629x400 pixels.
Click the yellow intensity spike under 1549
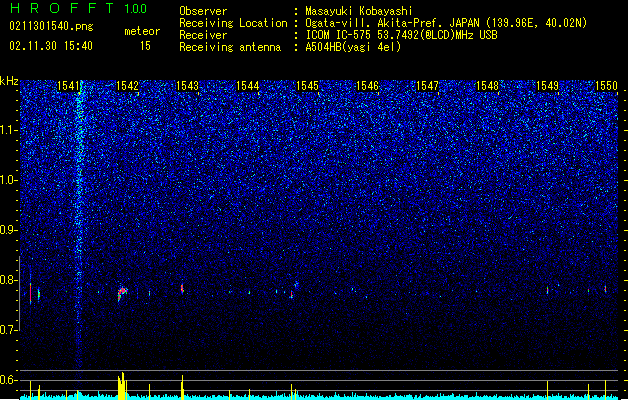(x=548, y=390)
